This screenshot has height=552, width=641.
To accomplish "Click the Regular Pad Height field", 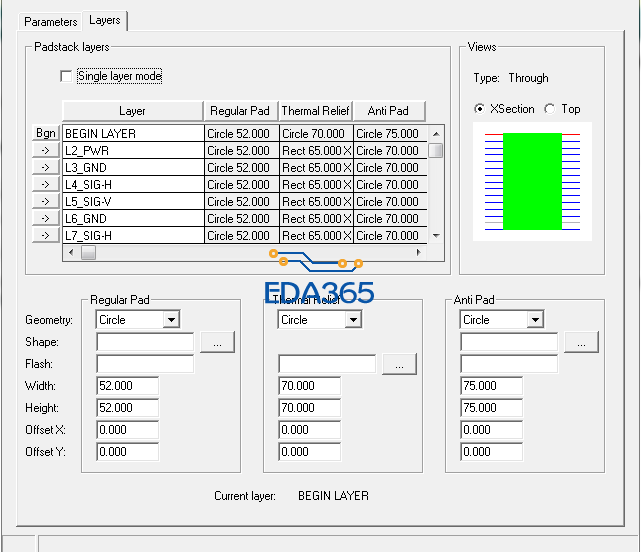I will pyautogui.click(x=128, y=408).
